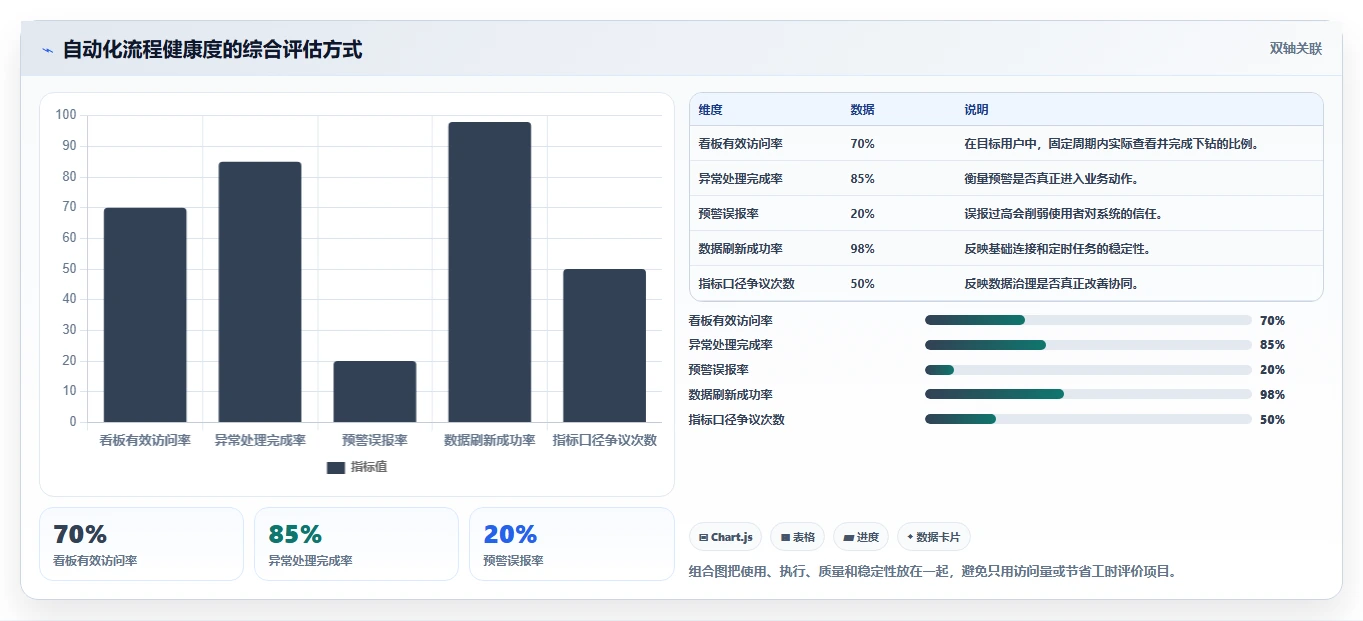The width and height of the screenshot is (1363, 621).
Task: Click the pulse icon beside the page title
Action: (47, 50)
